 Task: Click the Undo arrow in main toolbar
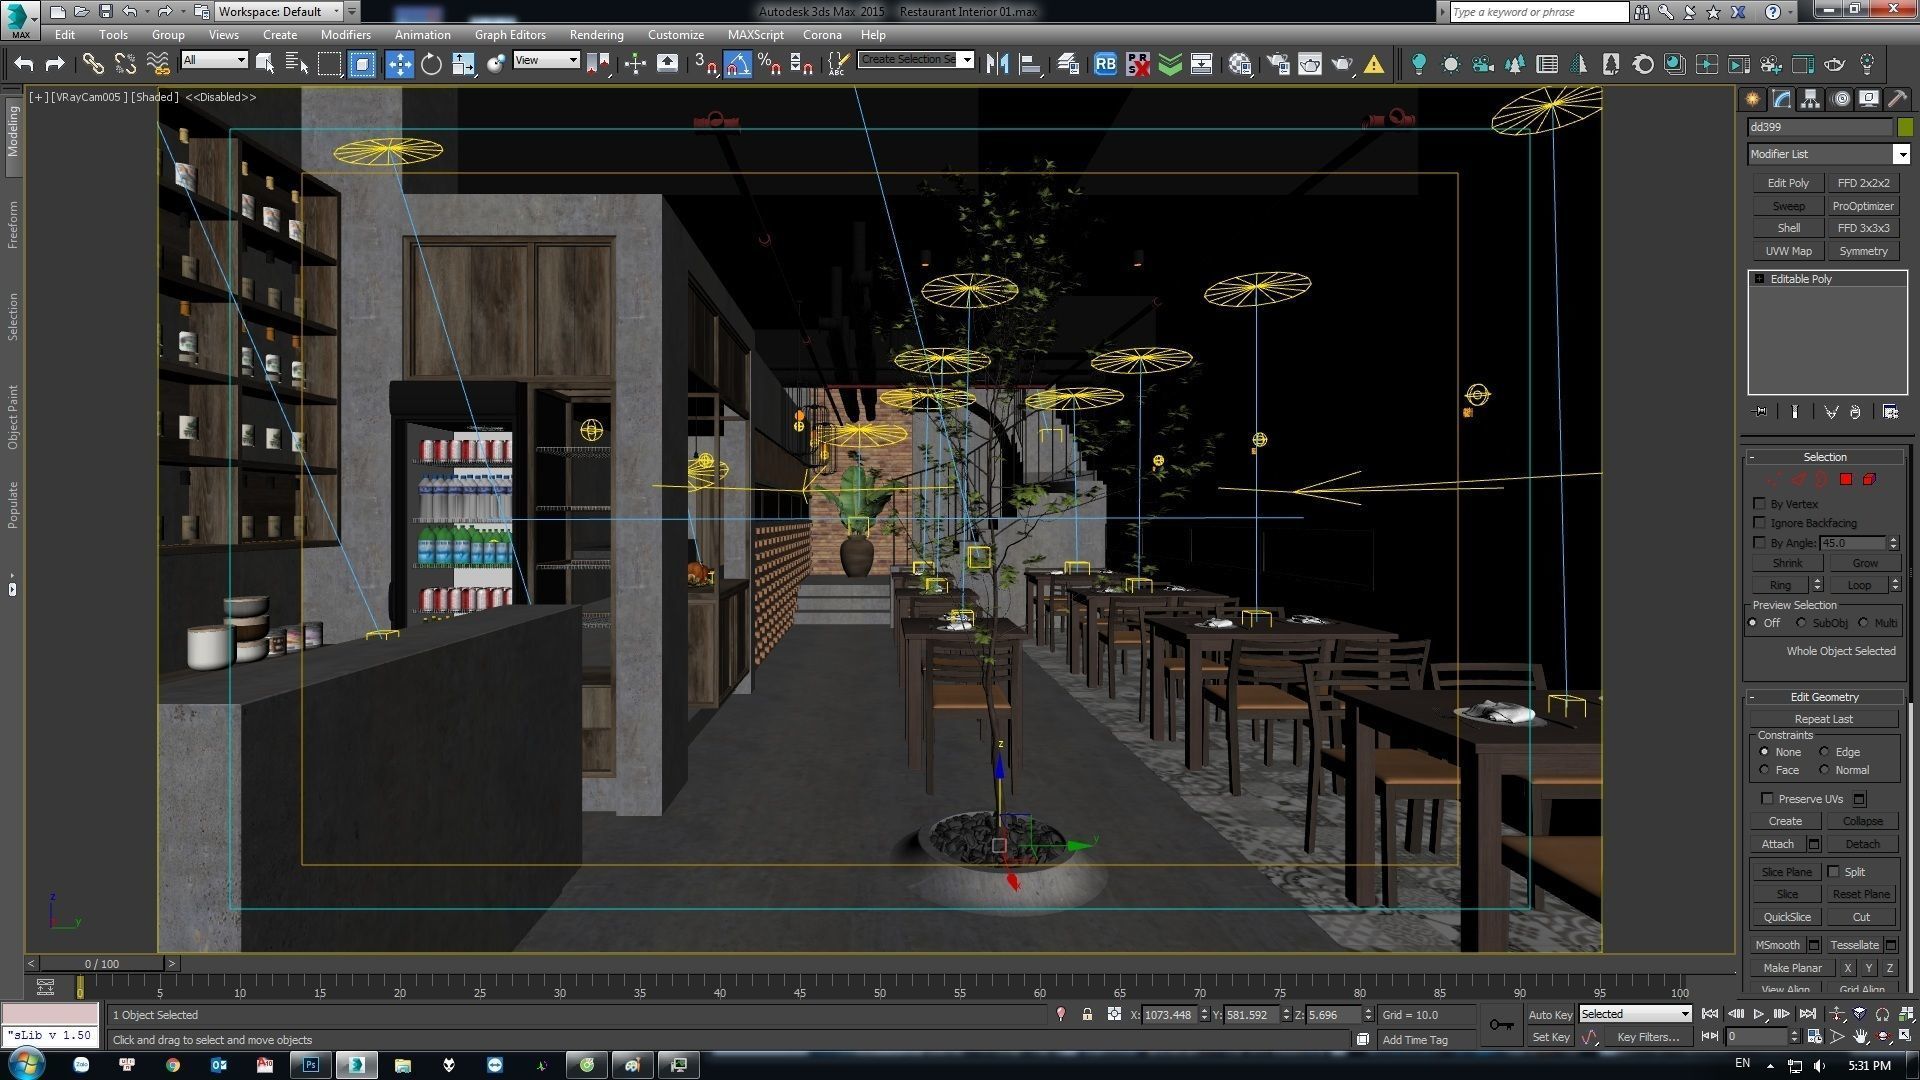point(24,64)
